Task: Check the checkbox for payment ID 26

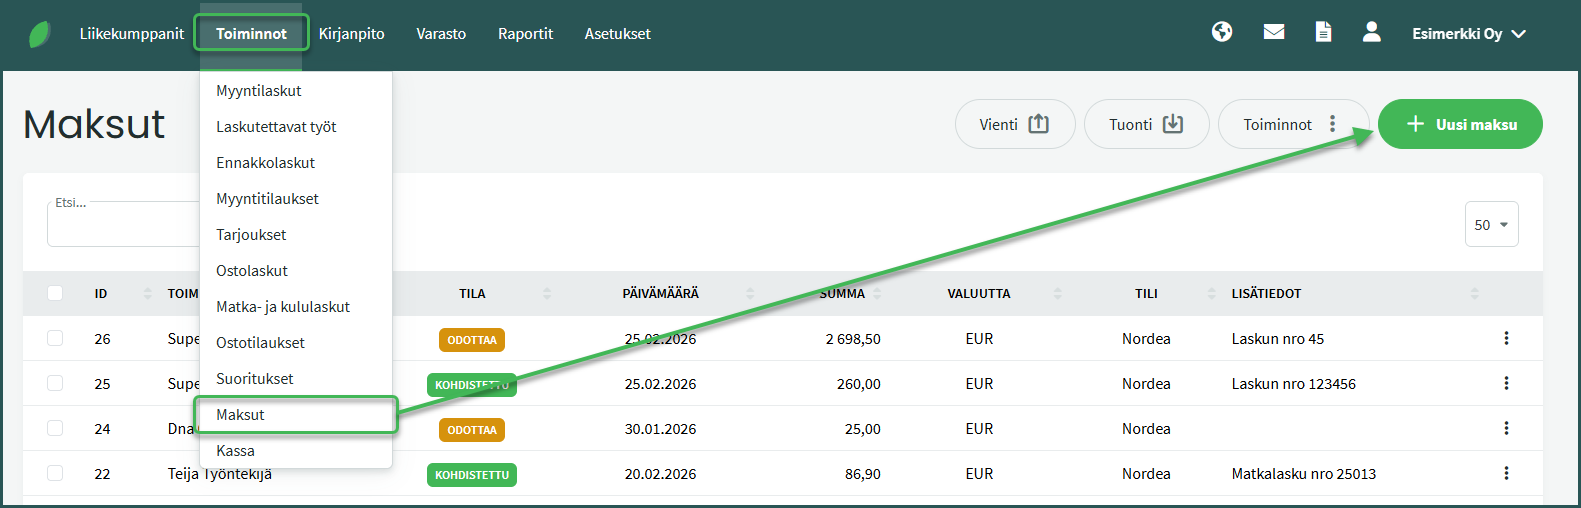Action: pos(55,338)
